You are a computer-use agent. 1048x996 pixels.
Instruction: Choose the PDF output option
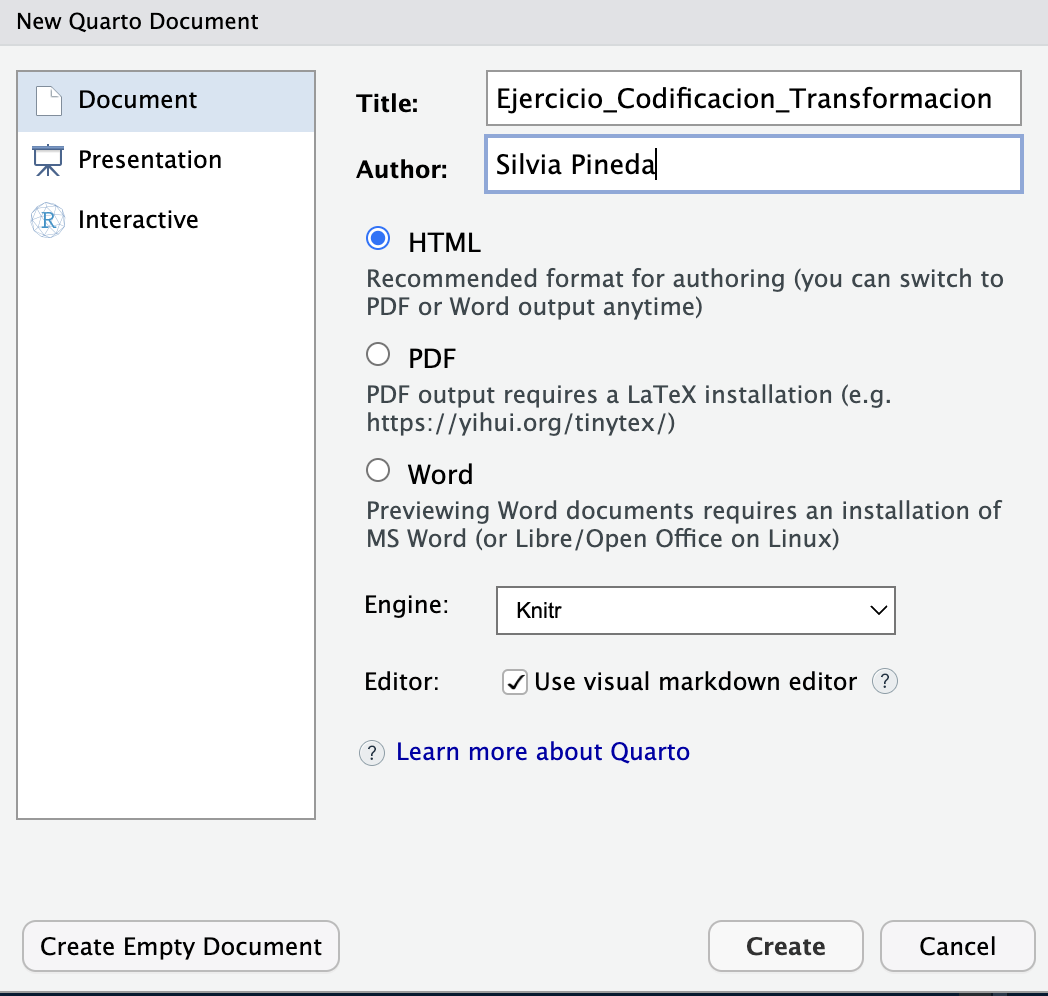pos(378,355)
